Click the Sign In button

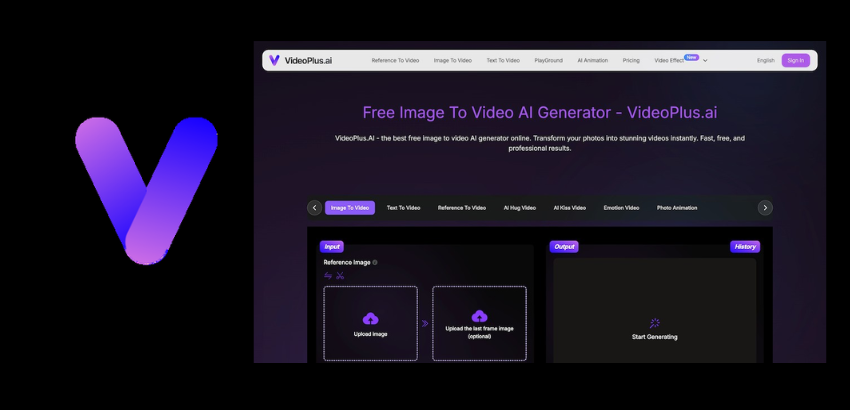click(796, 61)
